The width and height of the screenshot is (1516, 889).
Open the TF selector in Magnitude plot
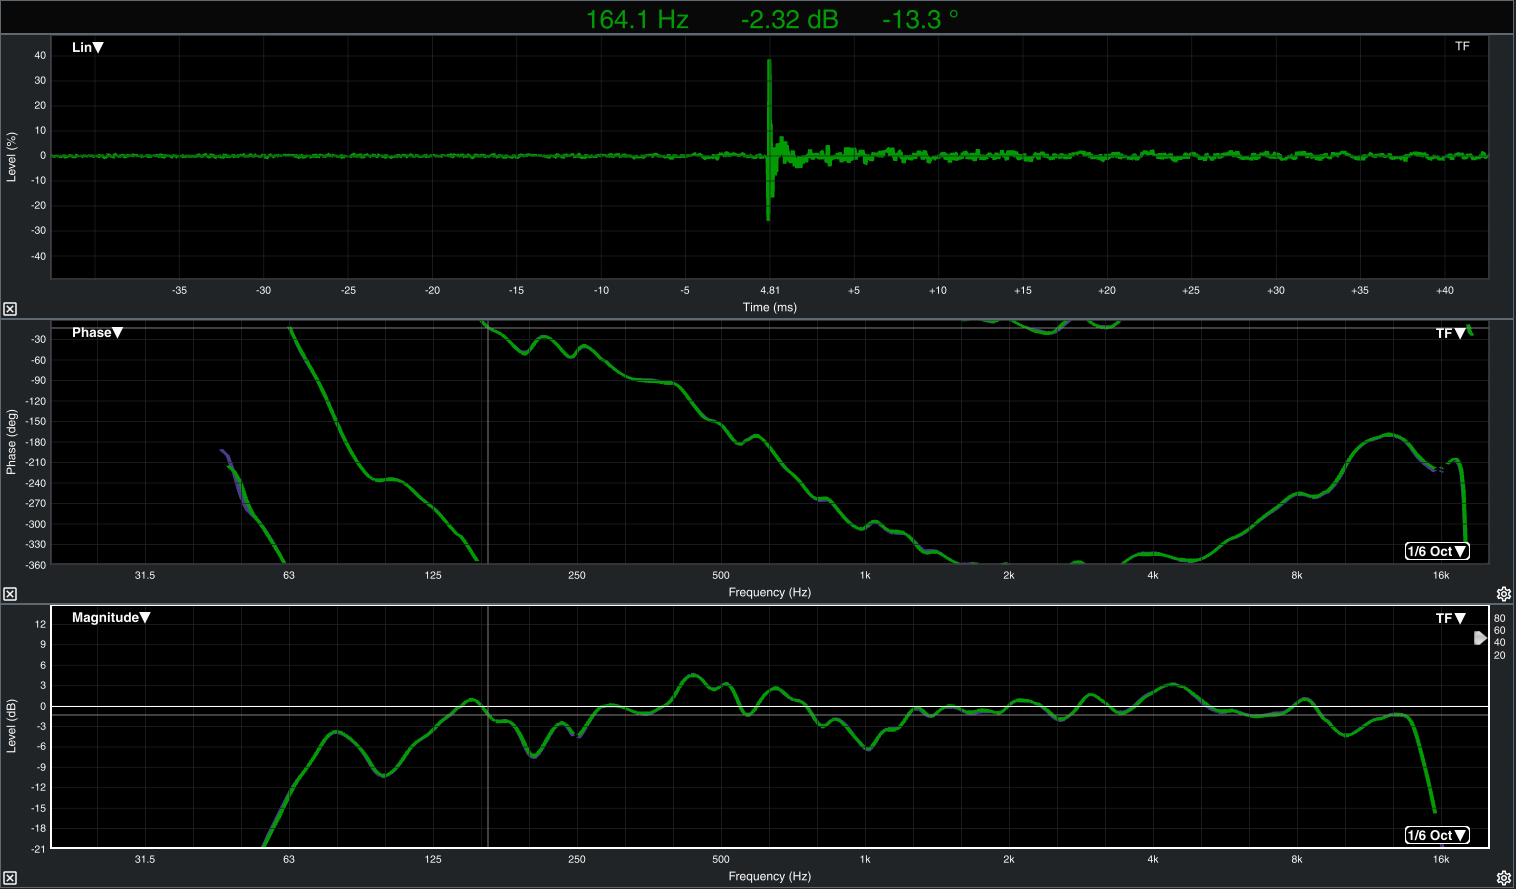(1450, 618)
